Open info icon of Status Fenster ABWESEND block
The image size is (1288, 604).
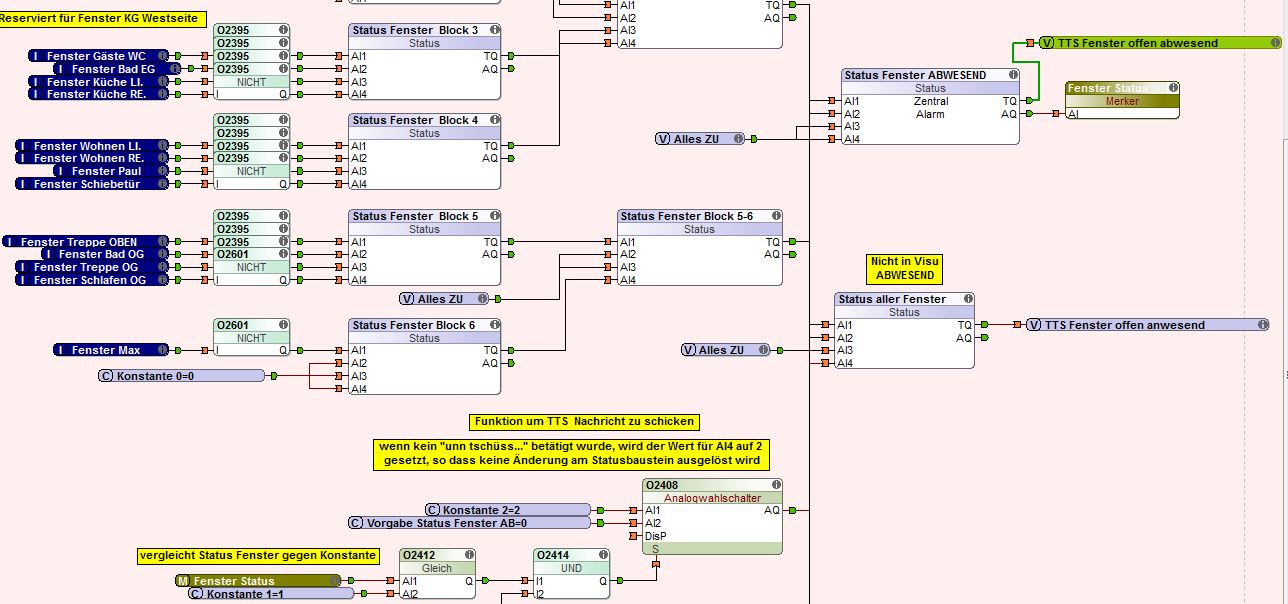pos(1012,75)
